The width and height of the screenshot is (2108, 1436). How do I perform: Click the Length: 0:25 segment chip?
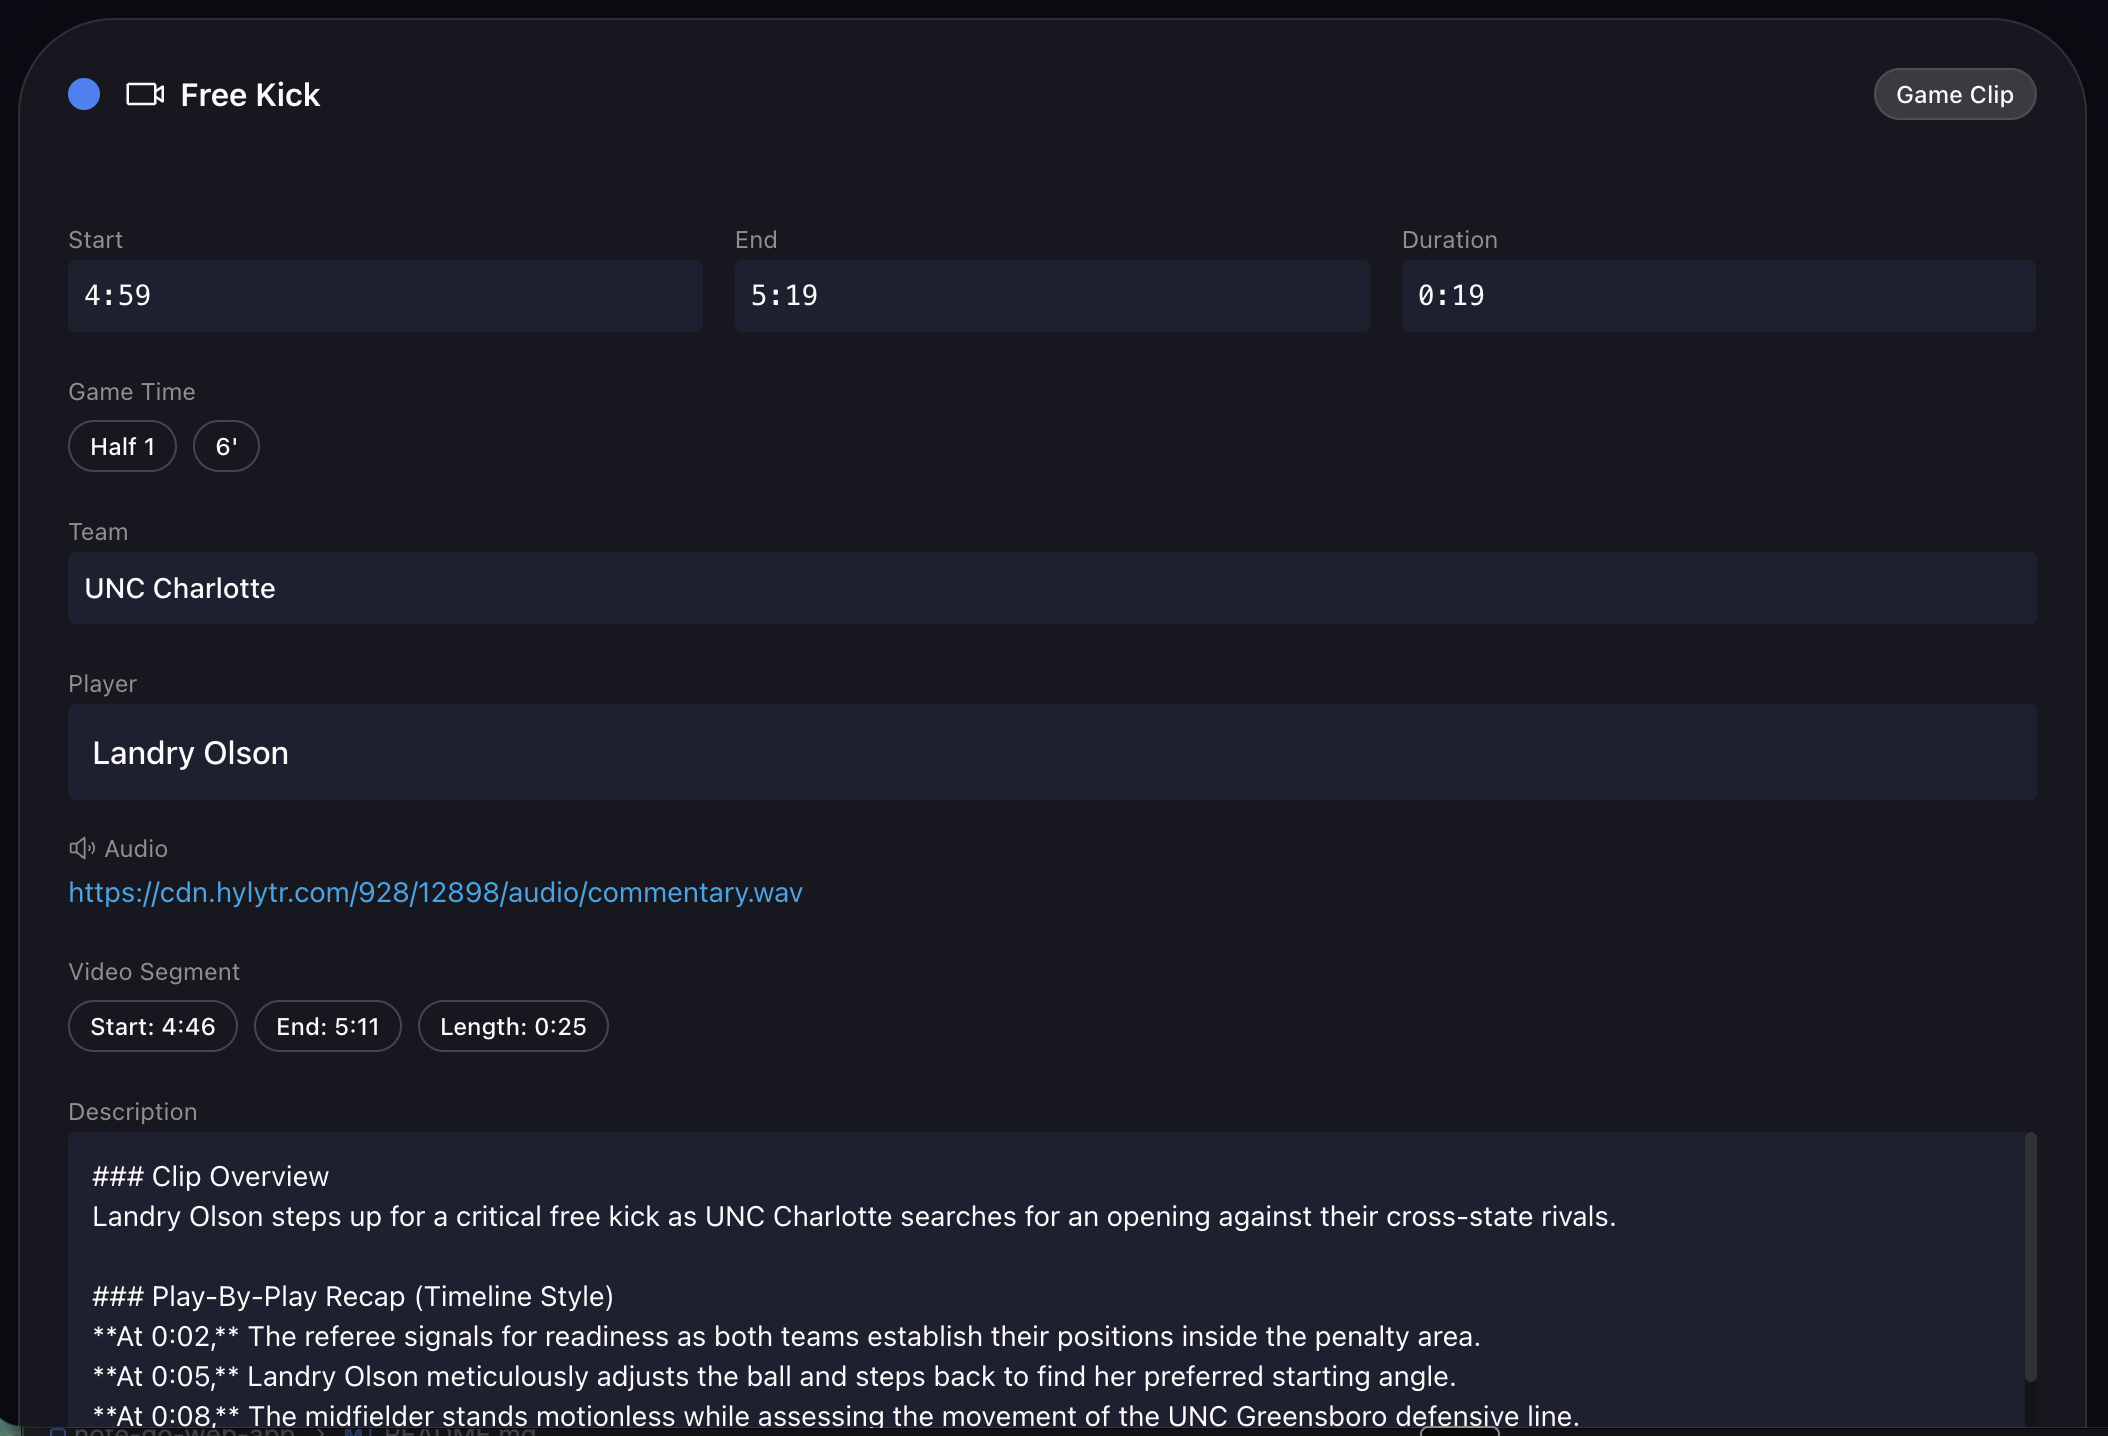tap(512, 1027)
